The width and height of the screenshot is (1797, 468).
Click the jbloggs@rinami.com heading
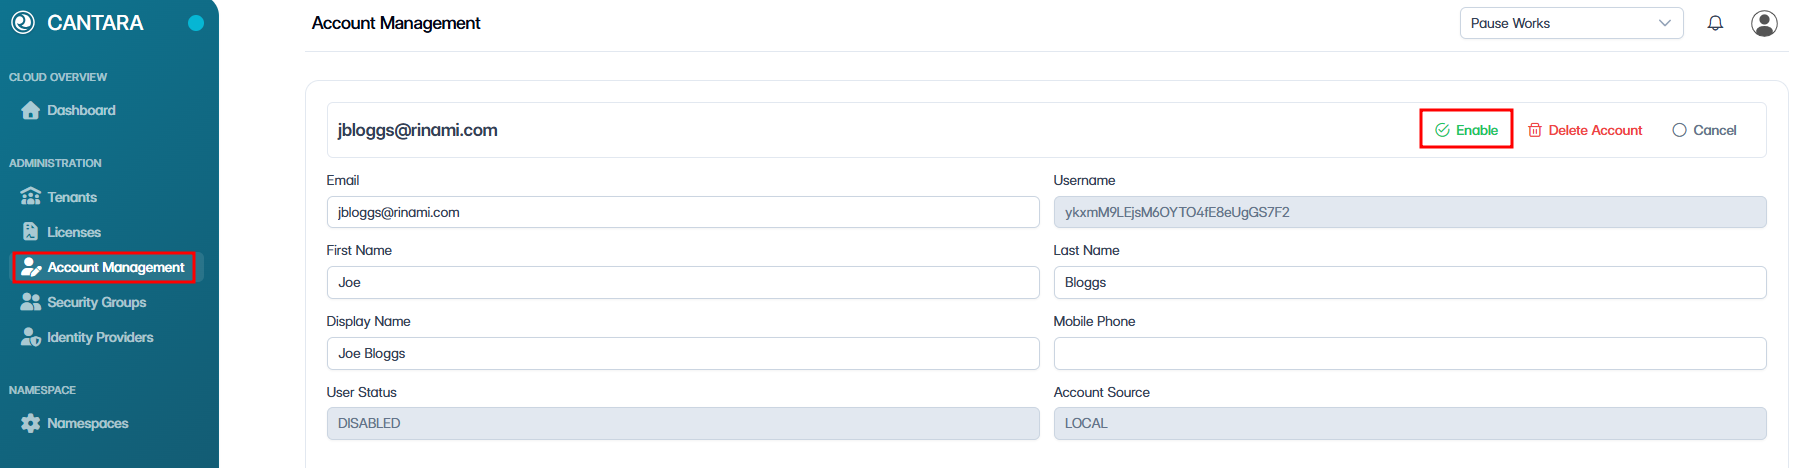417,130
